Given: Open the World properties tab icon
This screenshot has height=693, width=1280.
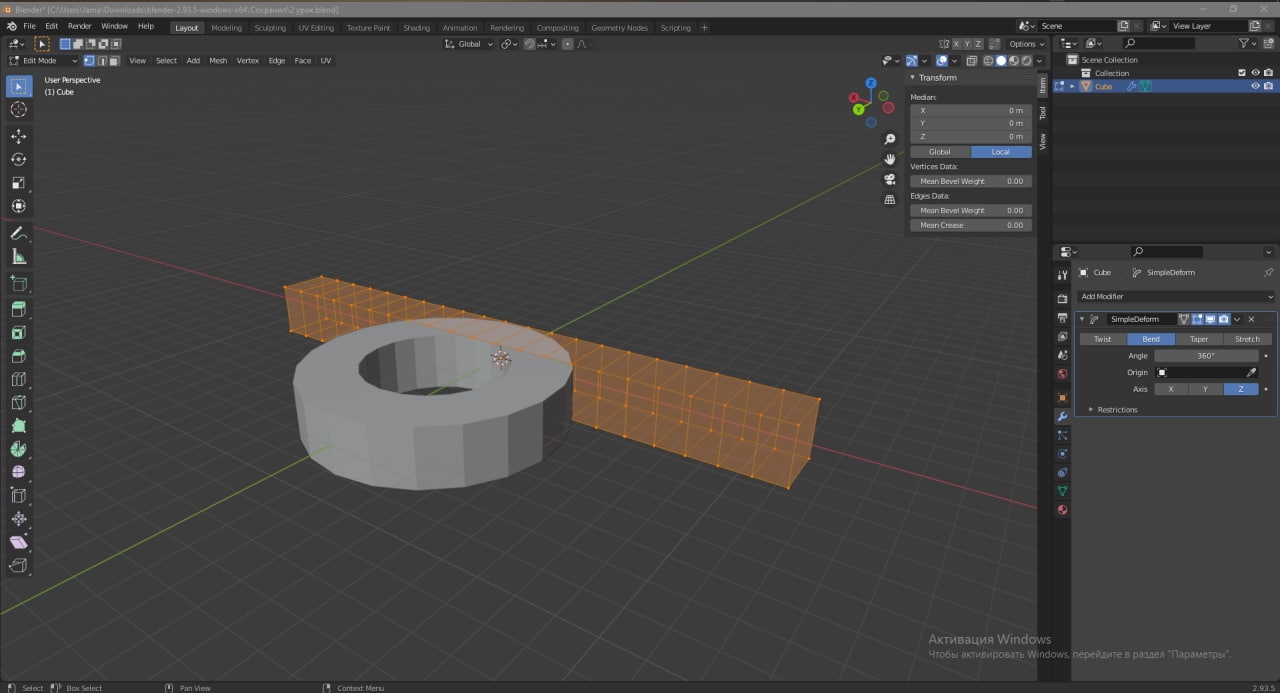Looking at the screenshot, I should click(x=1062, y=374).
